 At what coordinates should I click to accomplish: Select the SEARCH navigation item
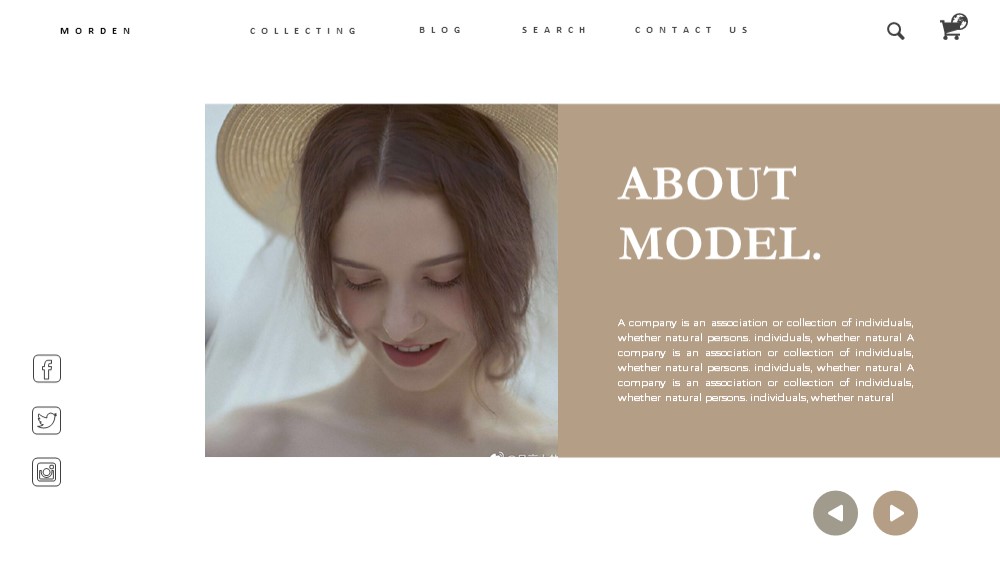click(554, 30)
